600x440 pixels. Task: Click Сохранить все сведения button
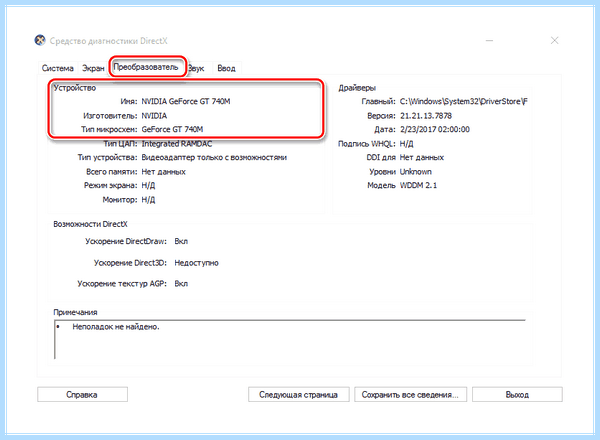pyautogui.click(x=410, y=394)
